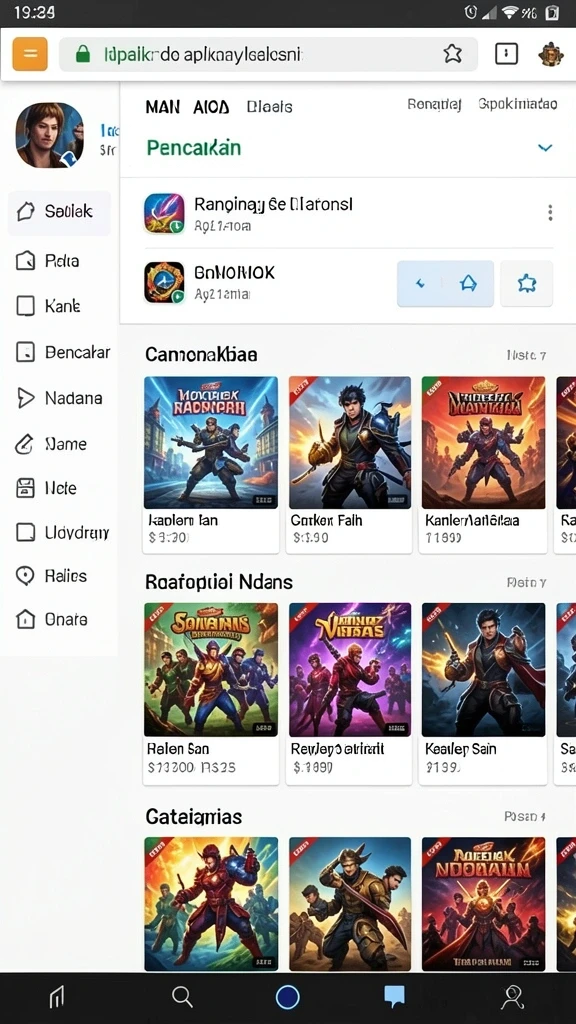This screenshot has height=1024, width=576.
Task: Open third game thumbnail under Gateiamias
Action: tap(483, 904)
